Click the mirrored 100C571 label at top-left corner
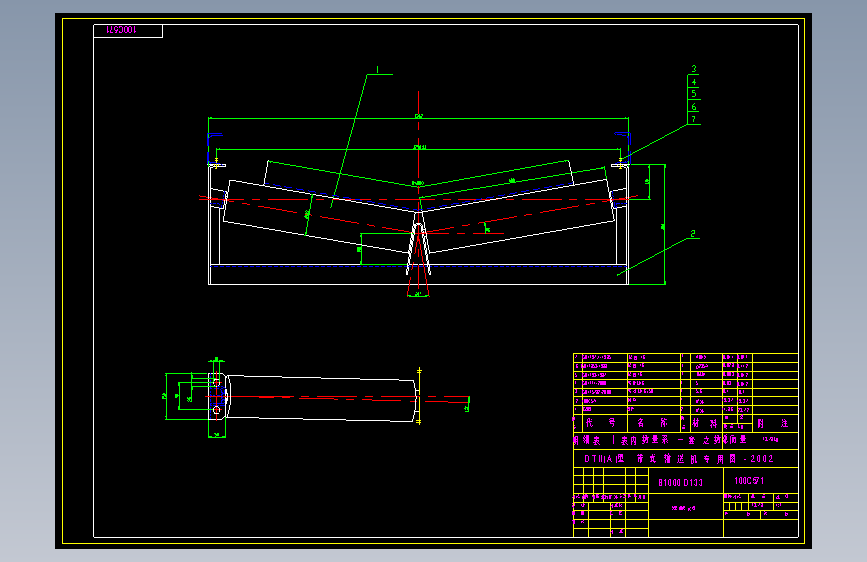The image size is (867, 562). click(121, 30)
